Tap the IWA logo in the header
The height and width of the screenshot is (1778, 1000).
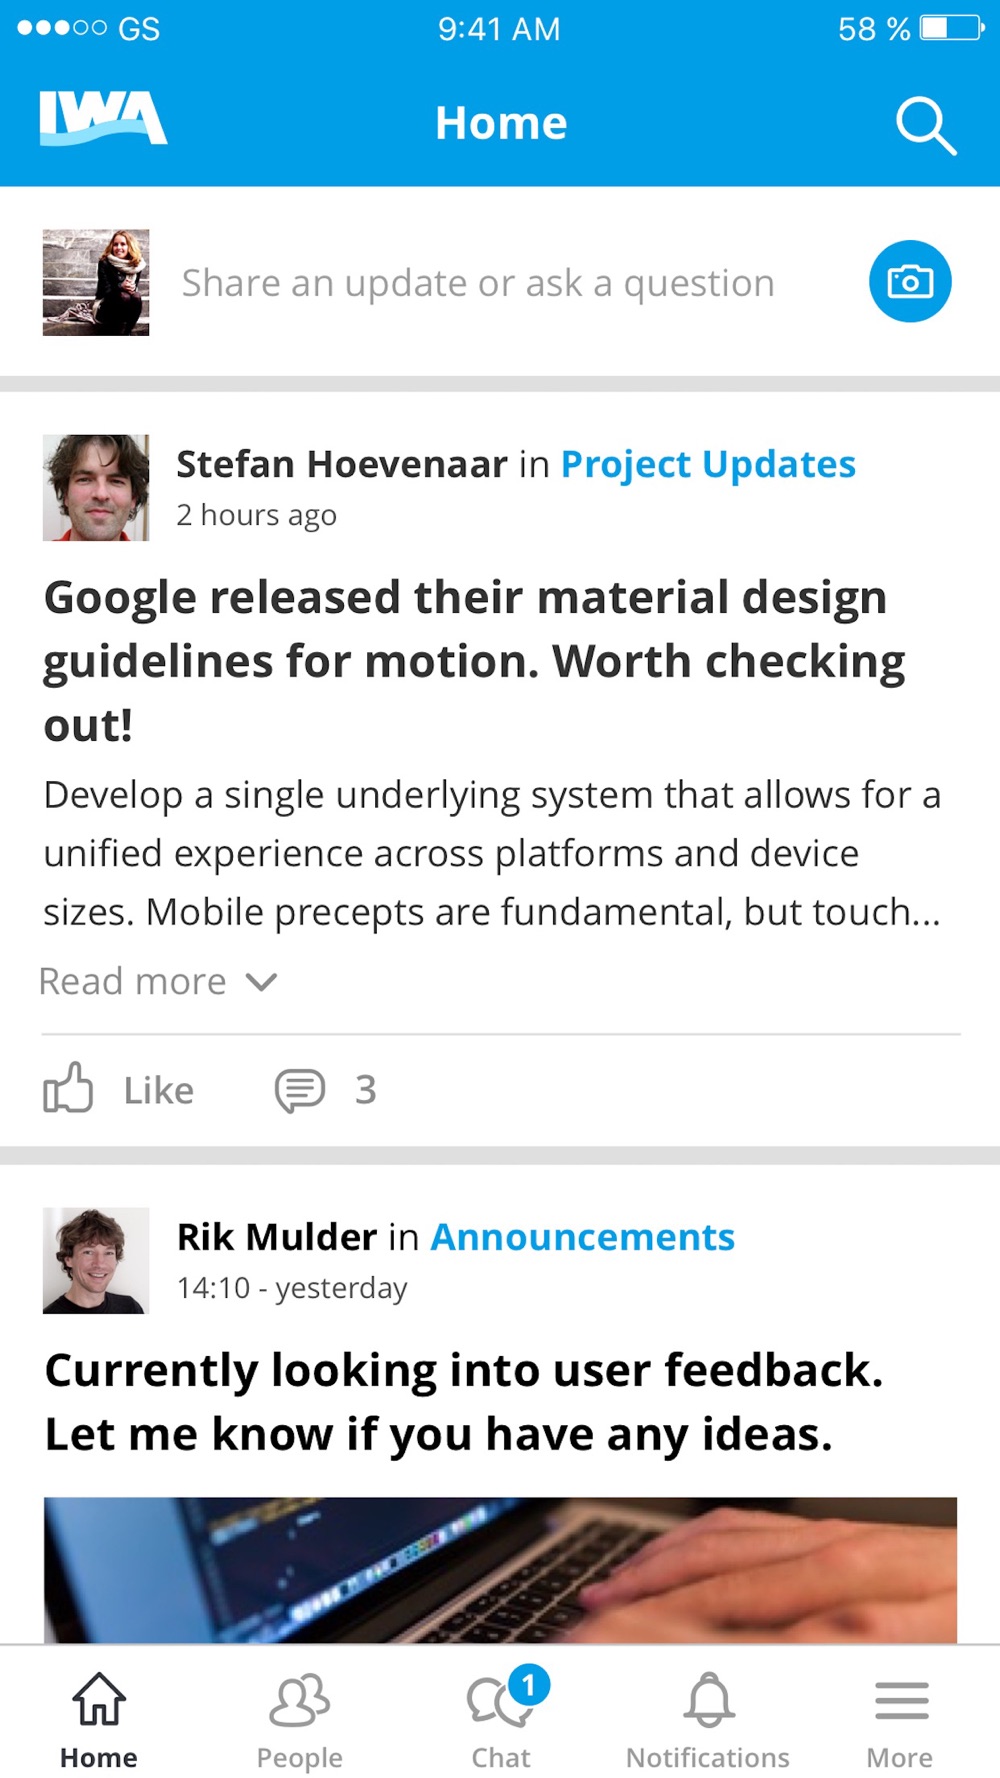tap(103, 119)
